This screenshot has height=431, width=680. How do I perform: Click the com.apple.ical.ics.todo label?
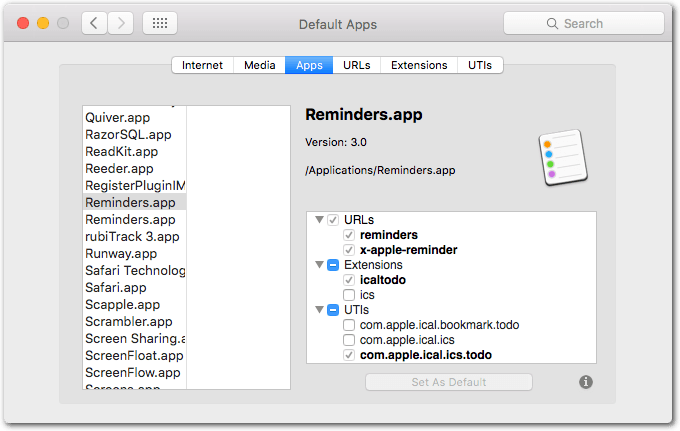click(x=425, y=355)
